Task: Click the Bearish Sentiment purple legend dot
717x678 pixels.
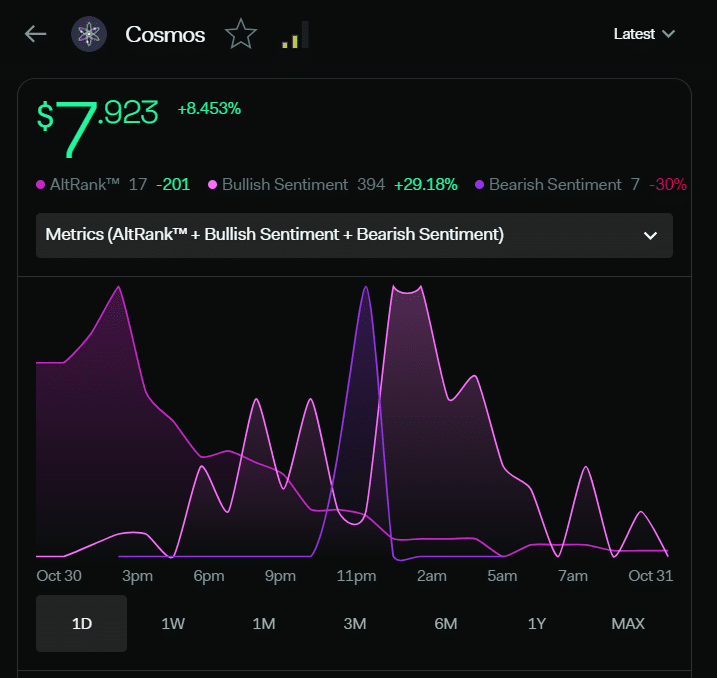Action: click(479, 184)
